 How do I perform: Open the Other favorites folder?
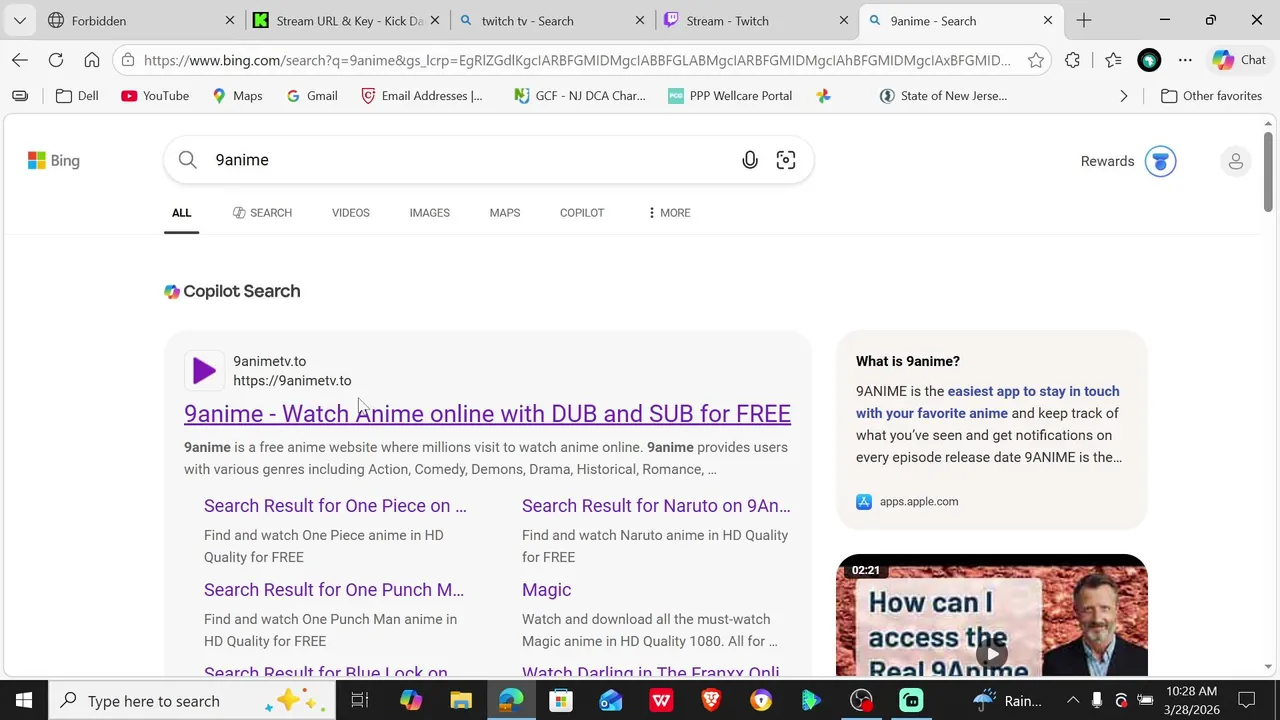1211,96
